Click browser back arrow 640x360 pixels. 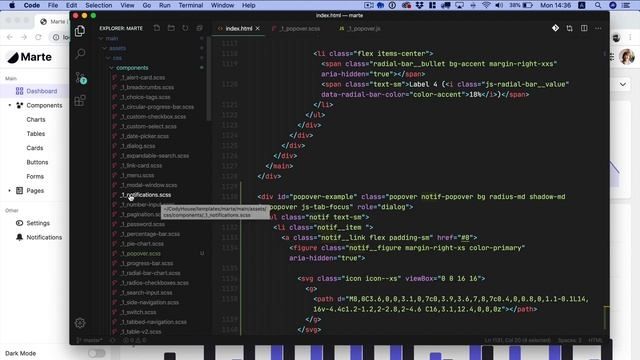(x=10, y=37)
